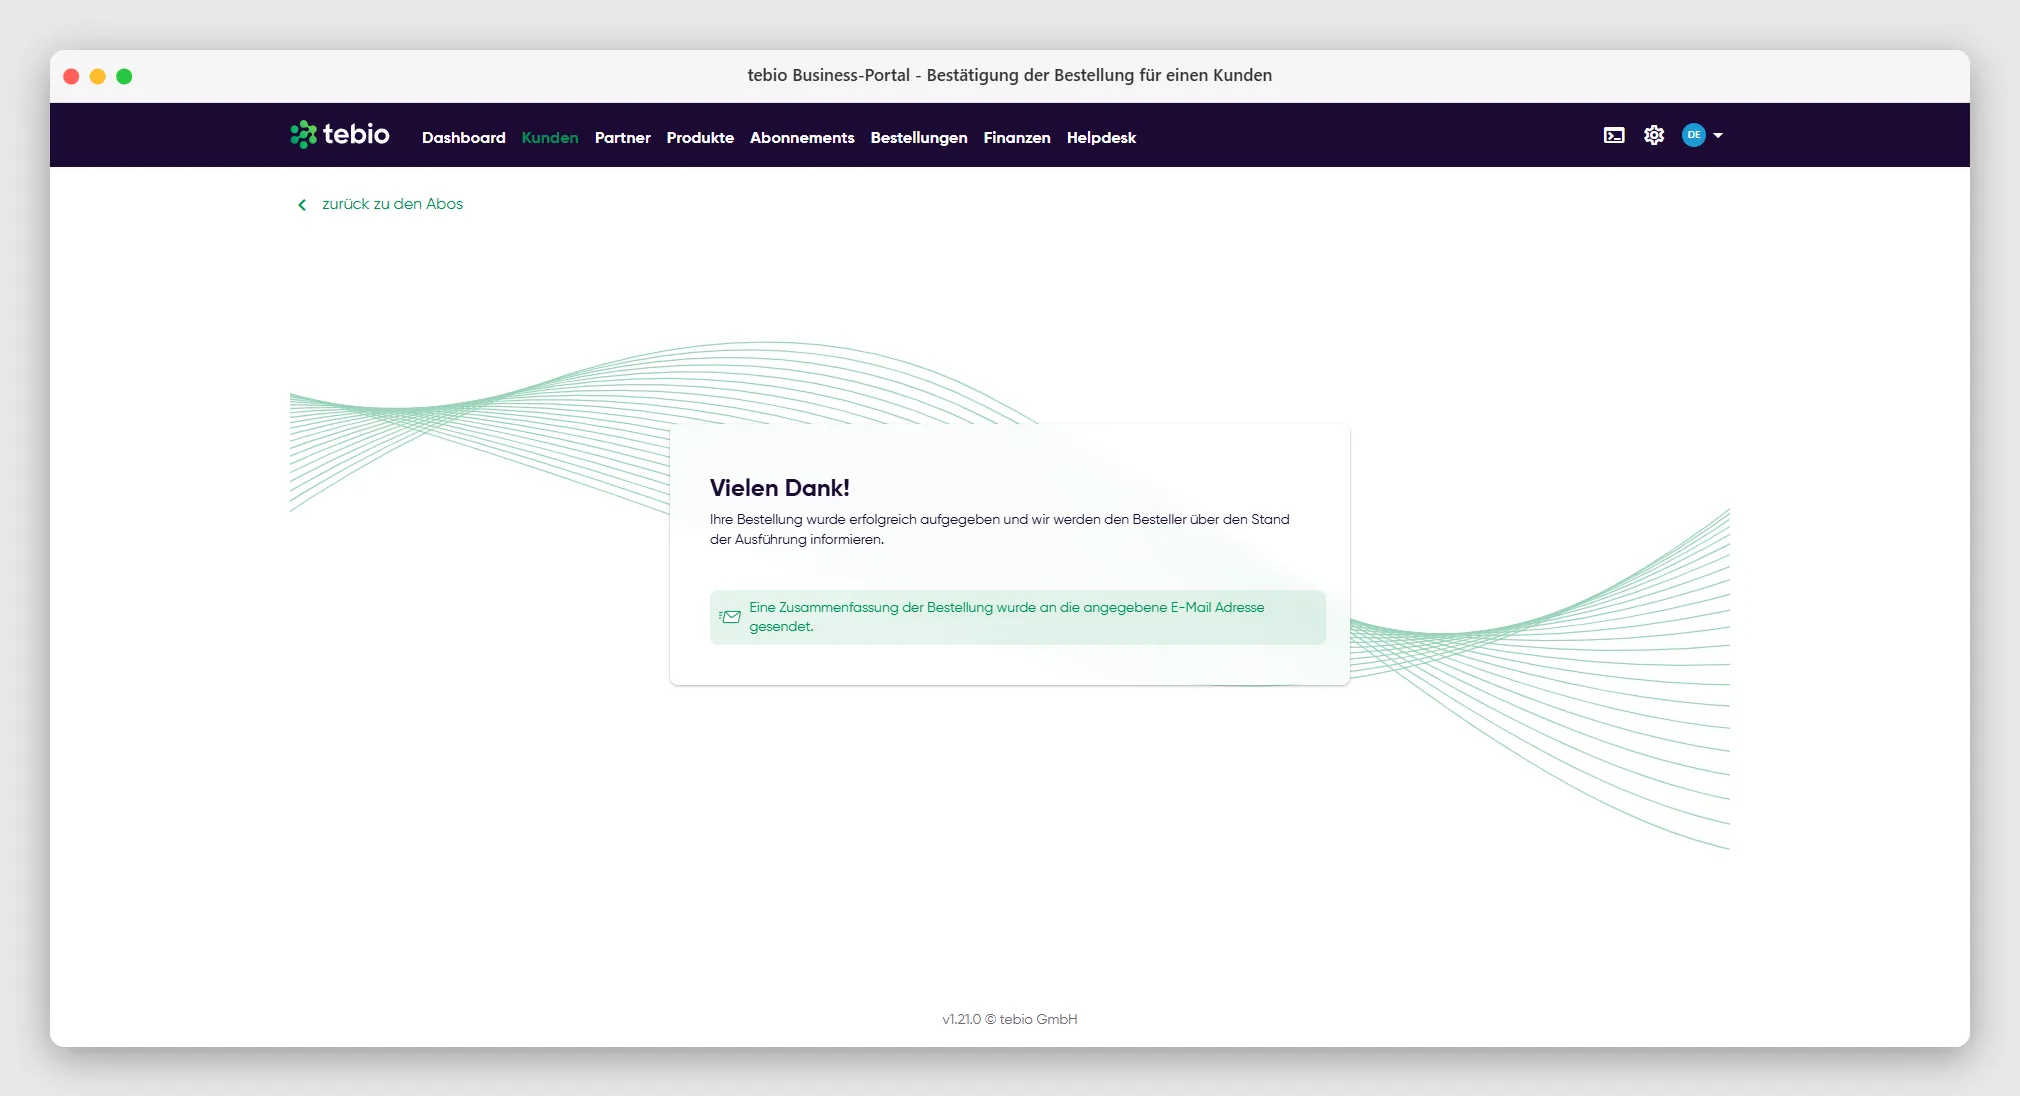Click the DE language avatar
The width and height of the screenshot is (2020, 1096).
[1693, 135]
